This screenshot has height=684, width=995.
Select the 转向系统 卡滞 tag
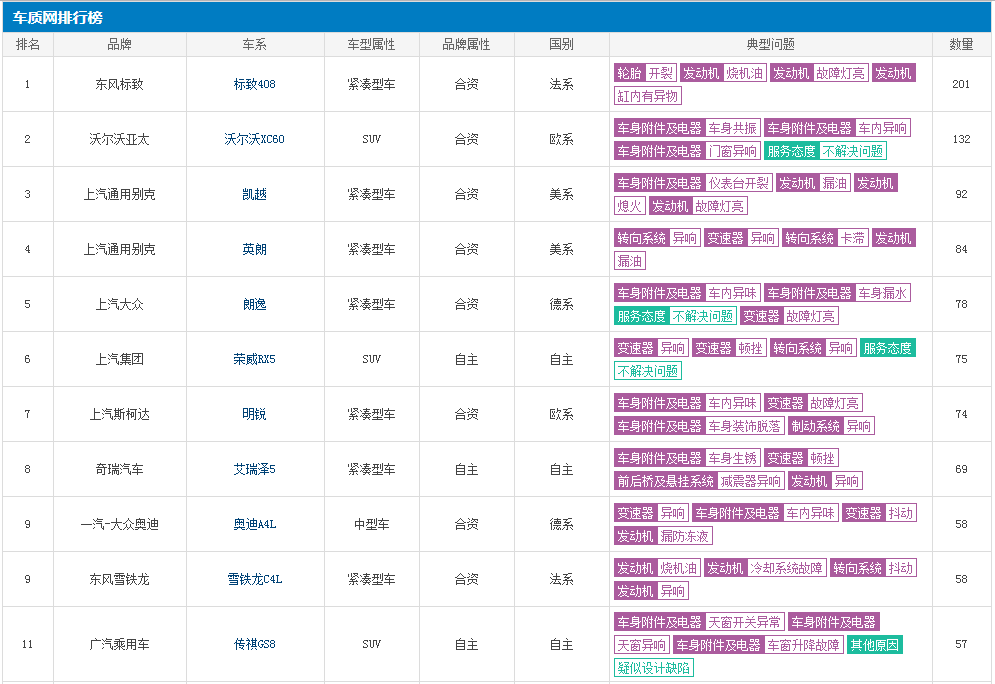click(x=825, y=238)
